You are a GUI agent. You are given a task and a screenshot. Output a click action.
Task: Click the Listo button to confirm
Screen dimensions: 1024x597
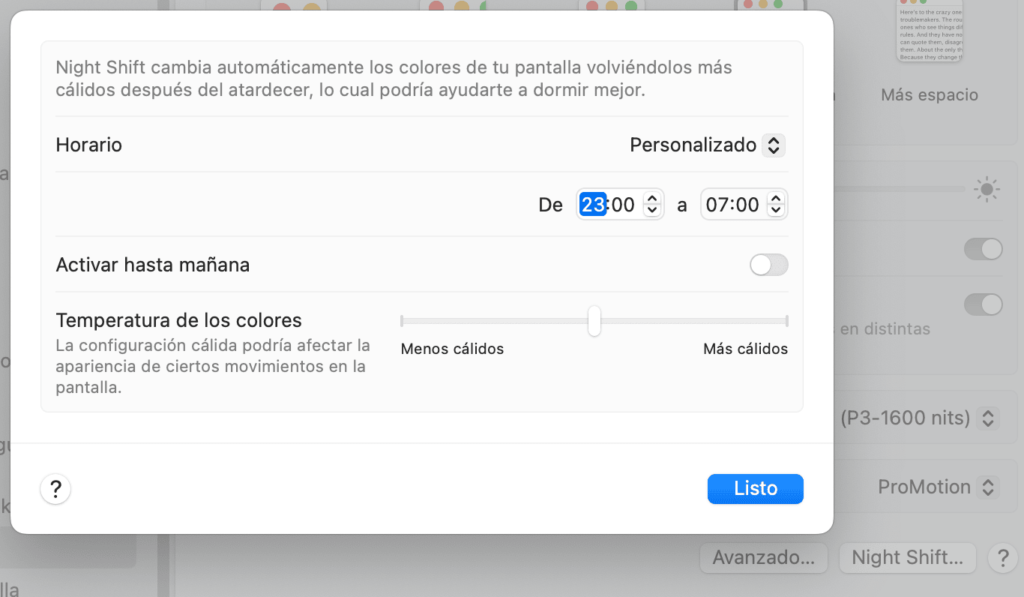click(755, 488)
